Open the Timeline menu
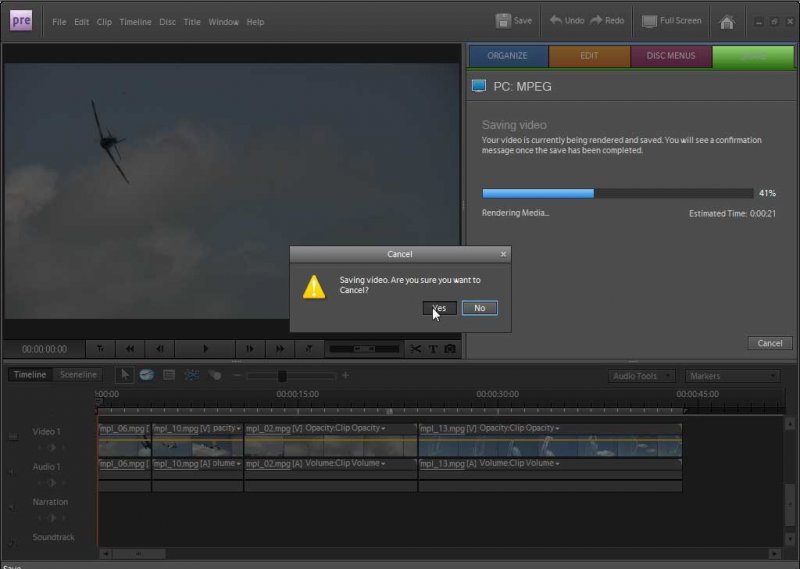800x569 pixels. 135,22
